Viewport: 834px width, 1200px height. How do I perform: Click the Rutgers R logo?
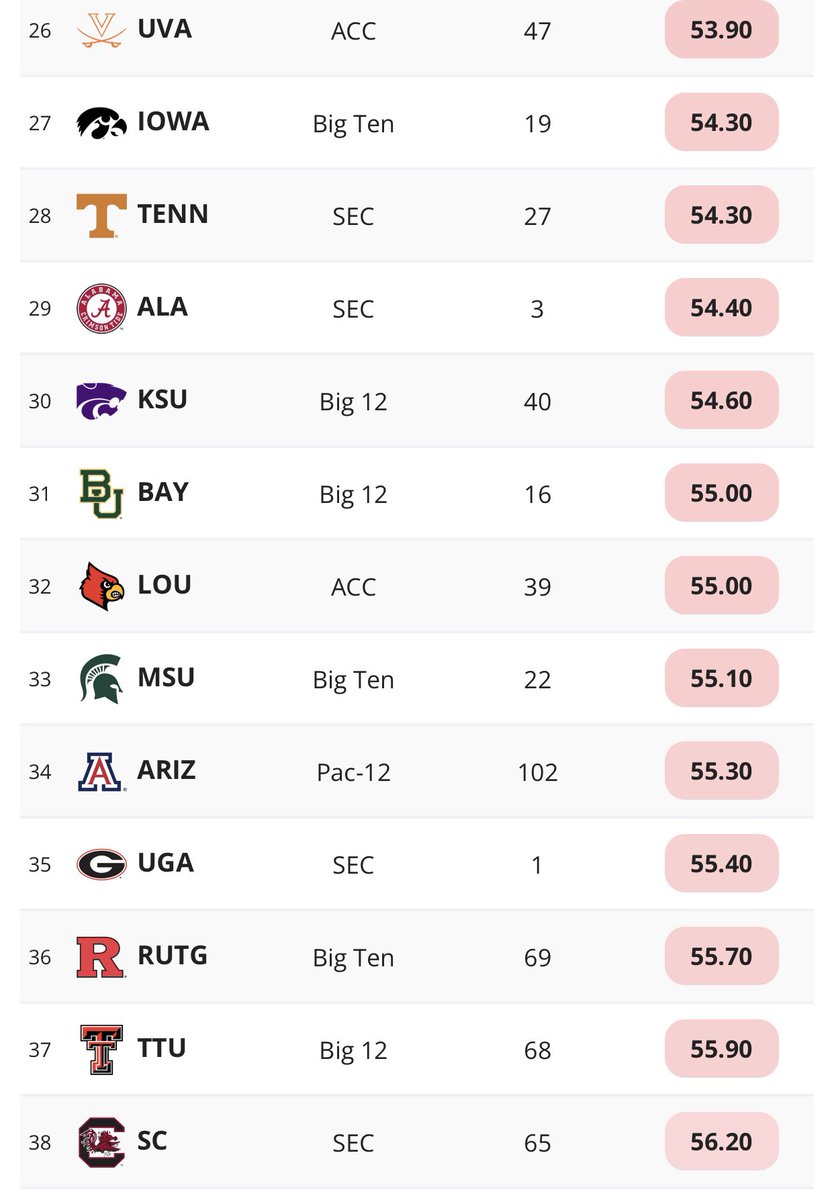coord(101,957)
